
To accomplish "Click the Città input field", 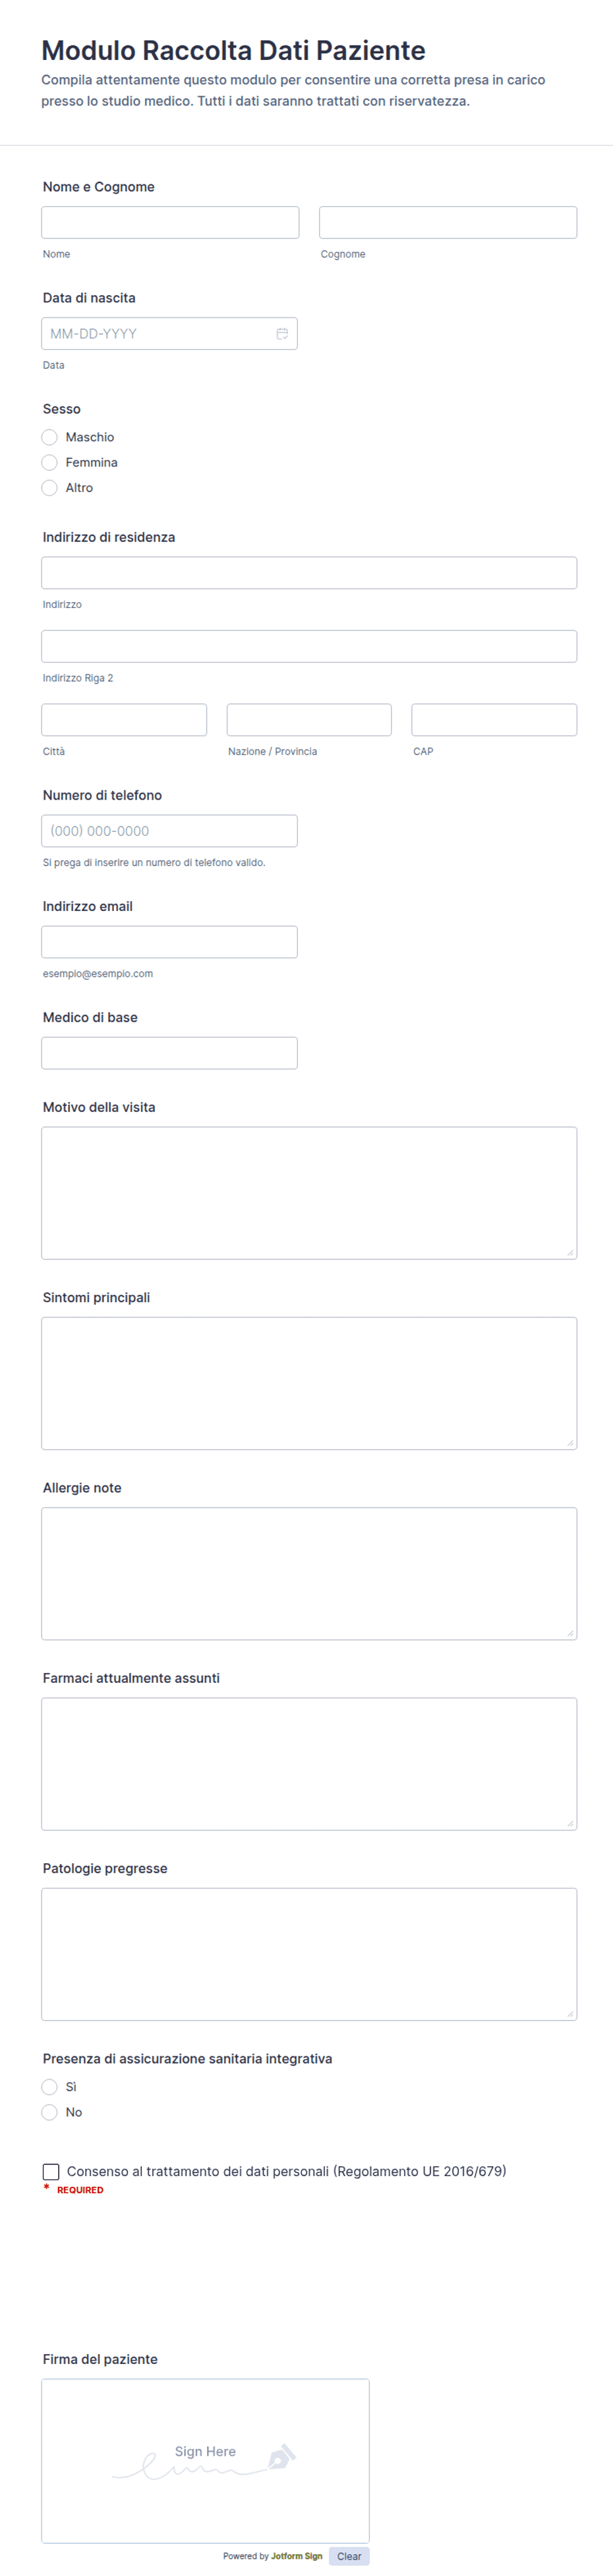I will tap(124, 720).
